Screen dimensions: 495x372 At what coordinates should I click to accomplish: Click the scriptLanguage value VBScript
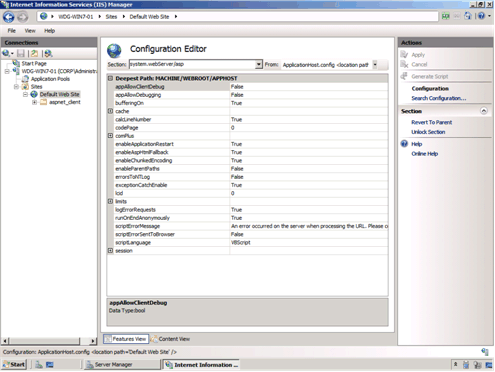(x=241, y=243)
